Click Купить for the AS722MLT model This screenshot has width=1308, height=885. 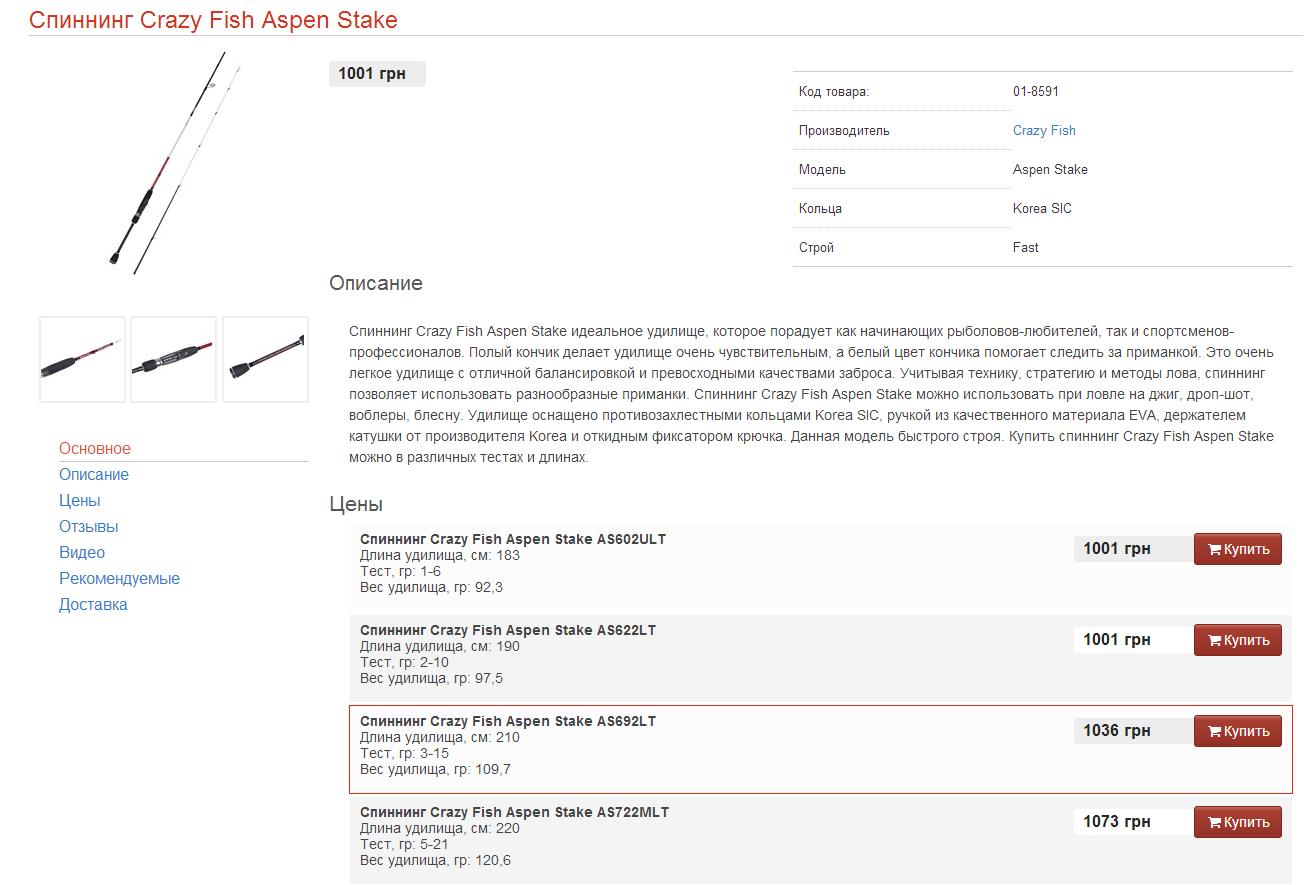1238,822
